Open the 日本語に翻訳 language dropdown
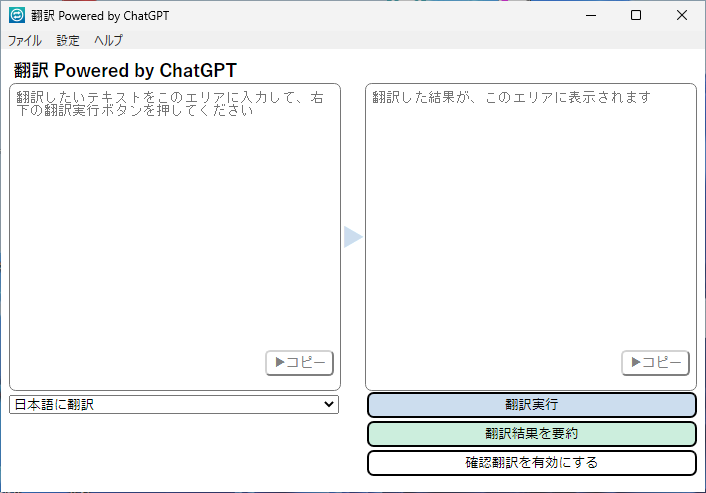 [174, 404]
